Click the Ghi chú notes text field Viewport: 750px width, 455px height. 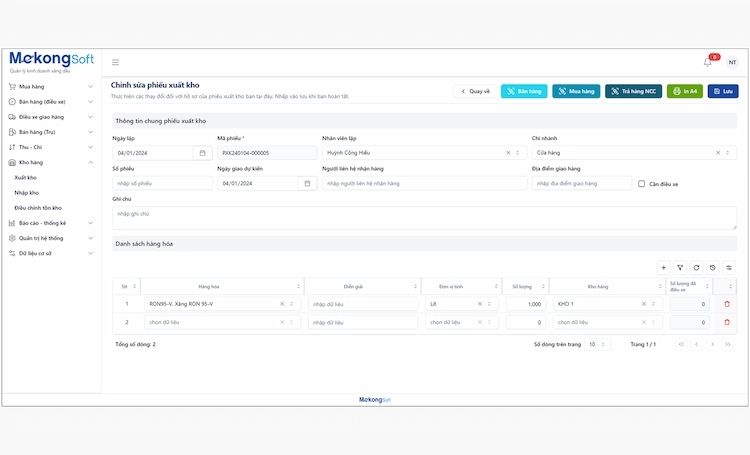point(424,218)
